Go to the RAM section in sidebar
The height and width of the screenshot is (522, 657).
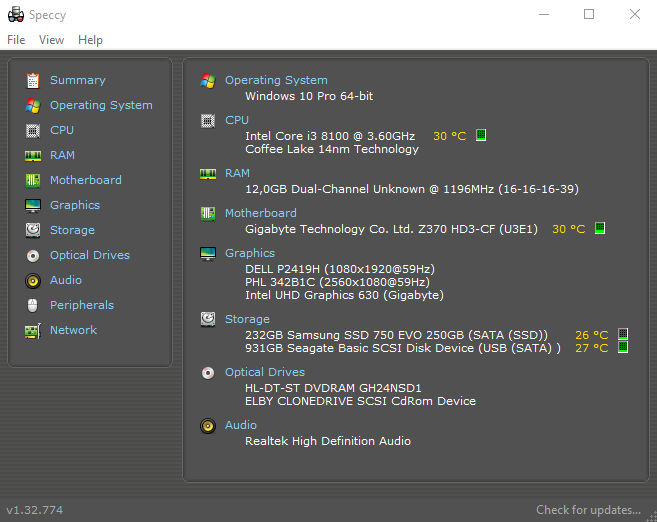point(62,155)
